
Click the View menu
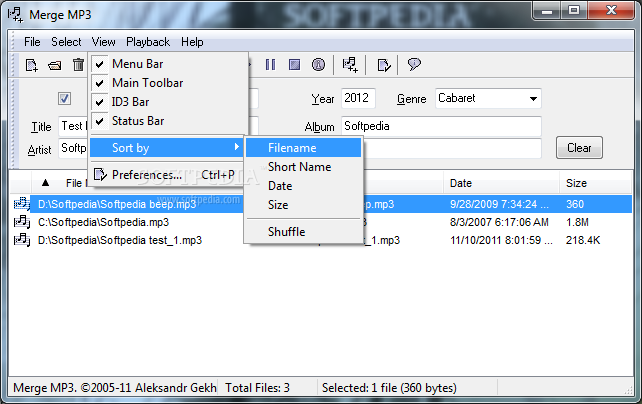tap(103, 42)
